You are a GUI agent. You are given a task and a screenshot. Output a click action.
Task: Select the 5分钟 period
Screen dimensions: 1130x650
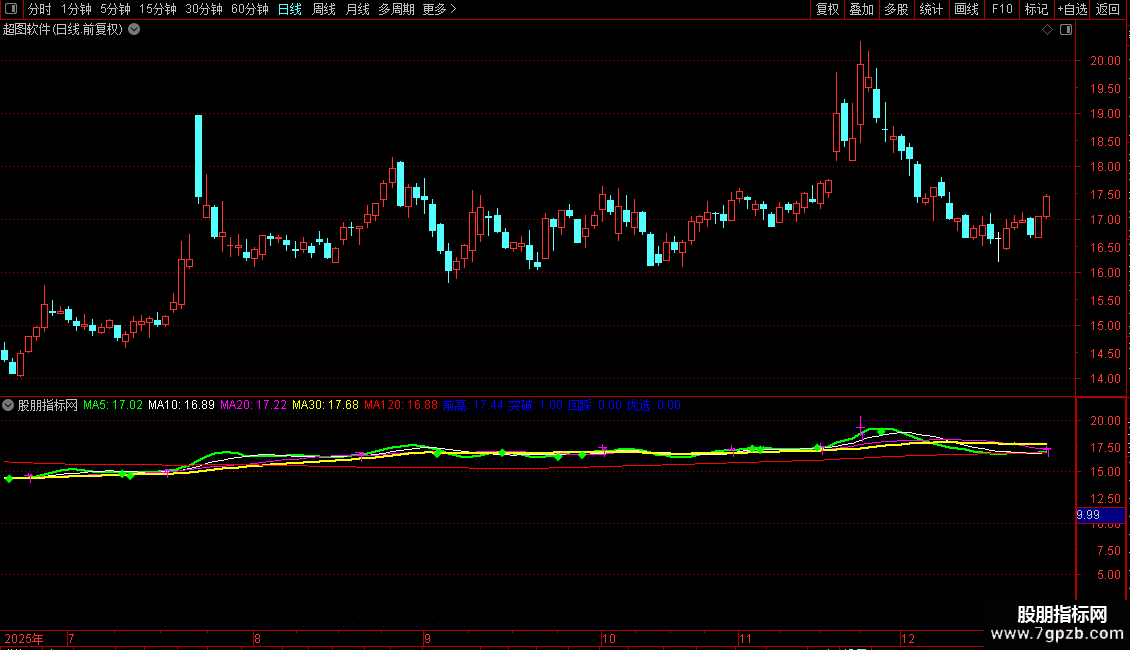click(x=115, y=9)
